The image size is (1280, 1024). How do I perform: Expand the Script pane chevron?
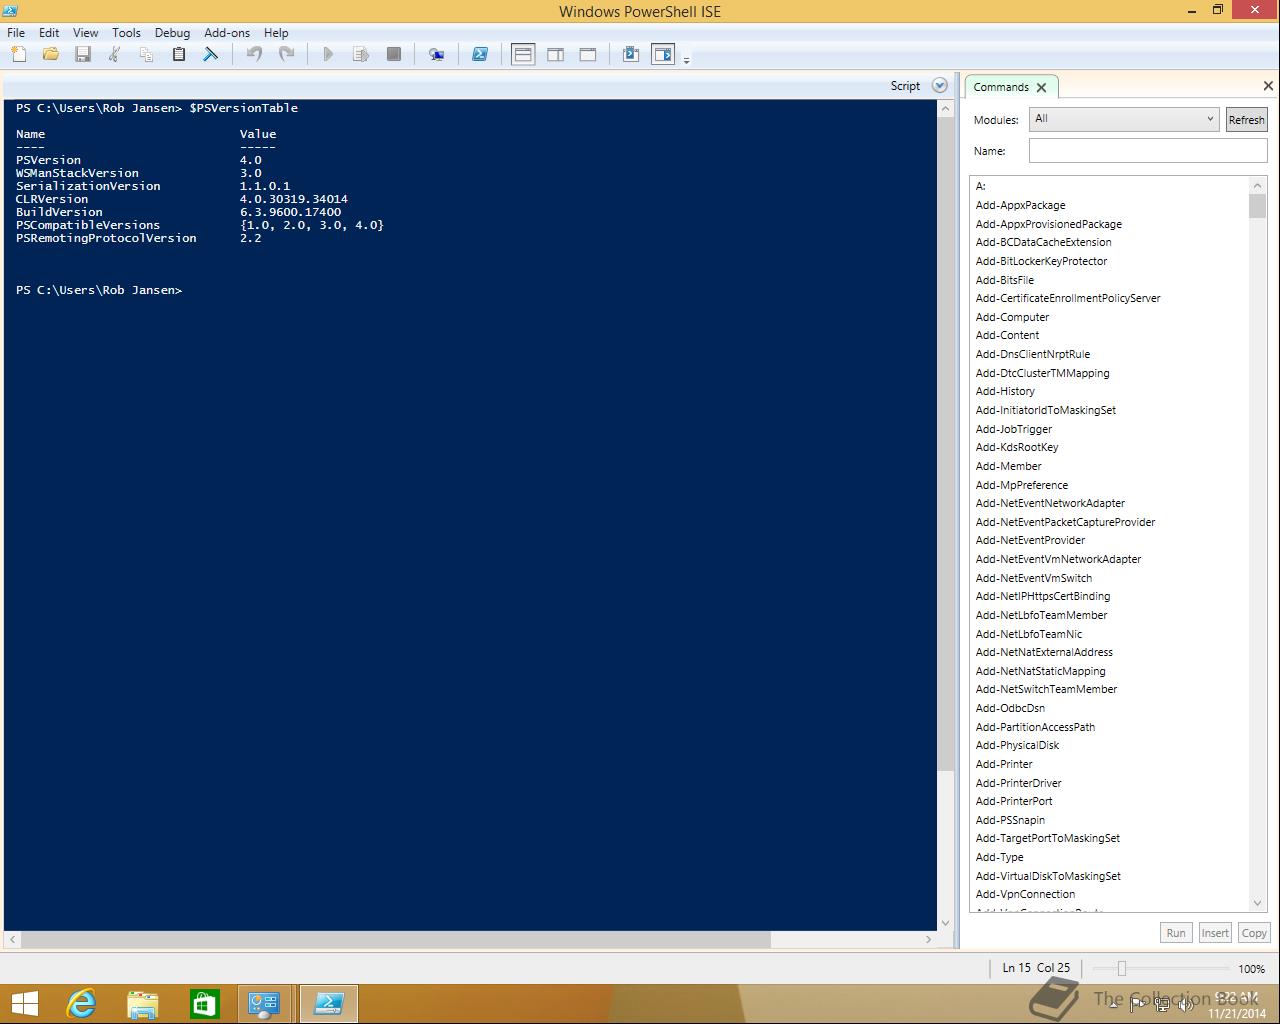pyautogui.click(x=939, y=86)
